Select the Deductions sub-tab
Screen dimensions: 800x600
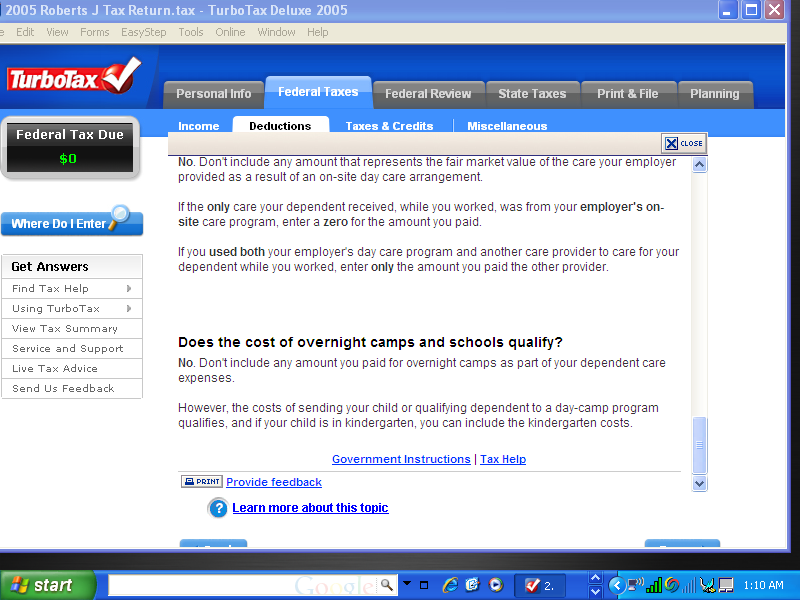(x=280, y=126)
